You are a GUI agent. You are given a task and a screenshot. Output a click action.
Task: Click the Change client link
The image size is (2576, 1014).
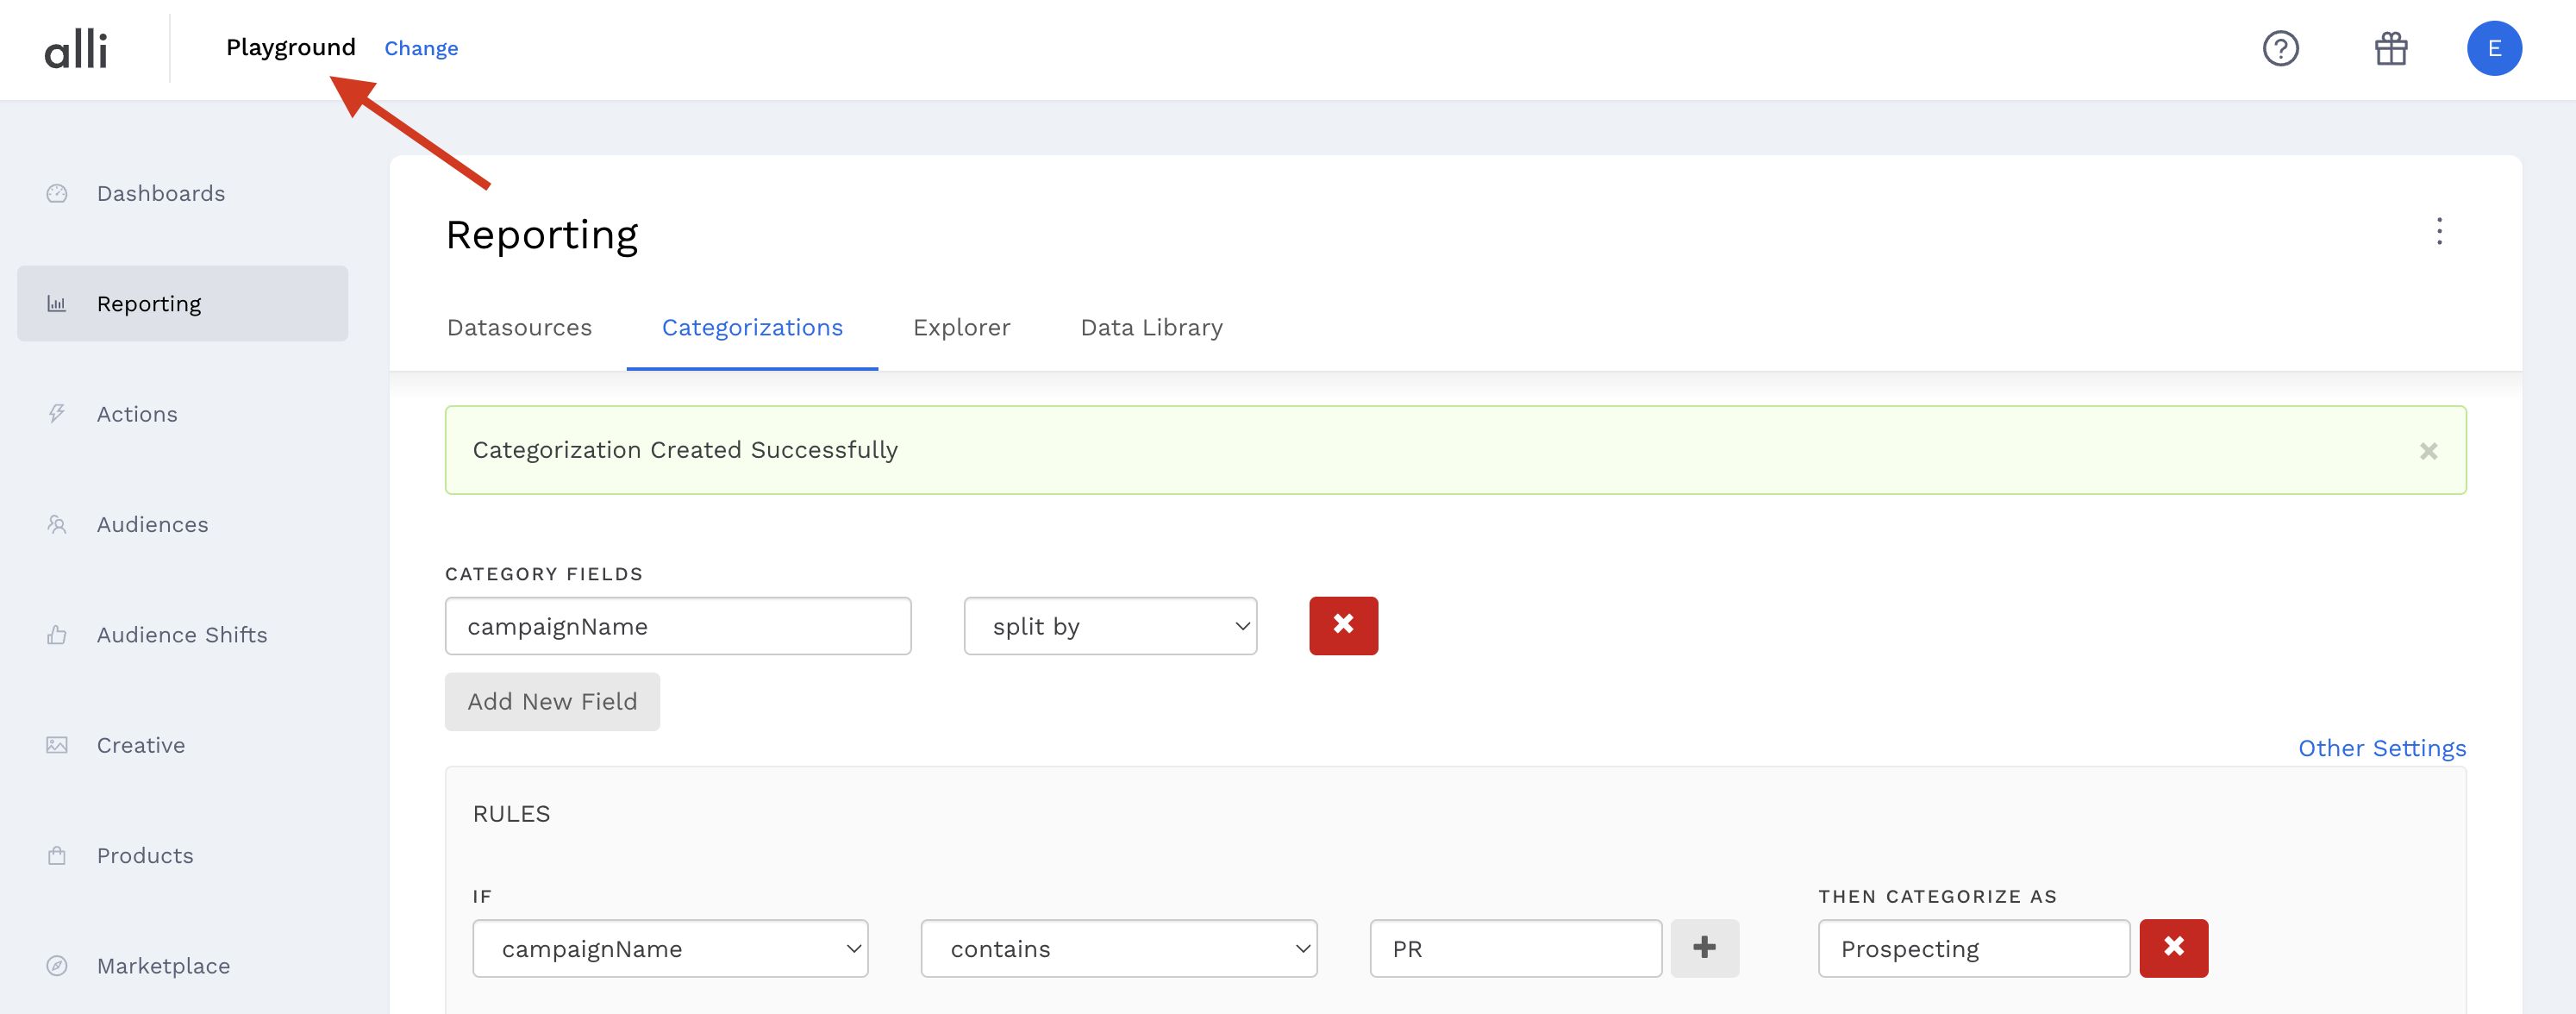[421, 48]
